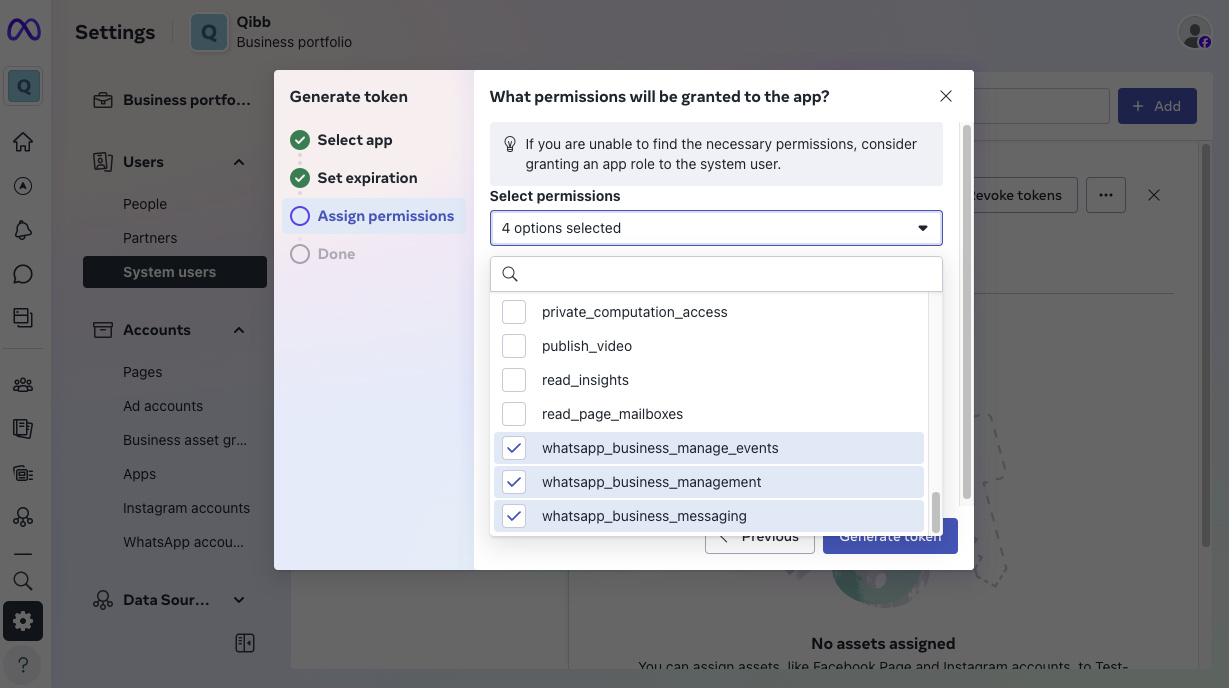Image resolution: width=1229 pixels, height=688 pixels.
Task: Open the Help question mark icon
Action: (x=23, y=664)
